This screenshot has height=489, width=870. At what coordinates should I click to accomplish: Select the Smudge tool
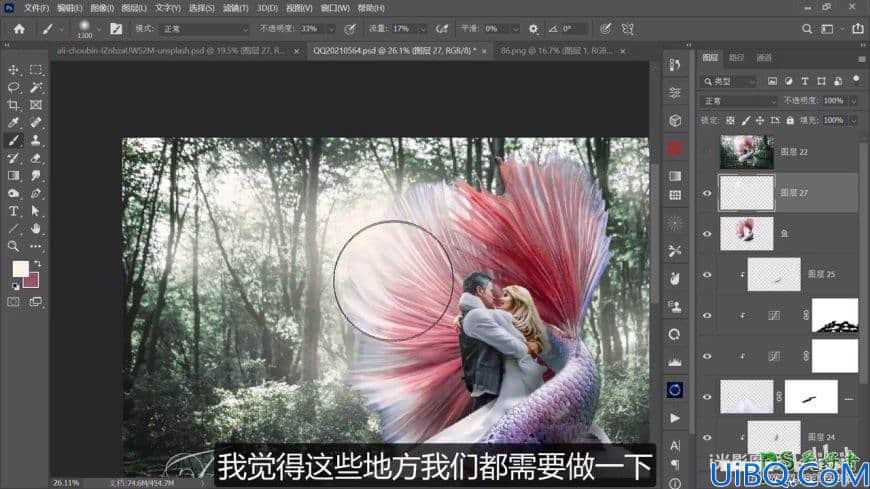[x=36, y=176]
